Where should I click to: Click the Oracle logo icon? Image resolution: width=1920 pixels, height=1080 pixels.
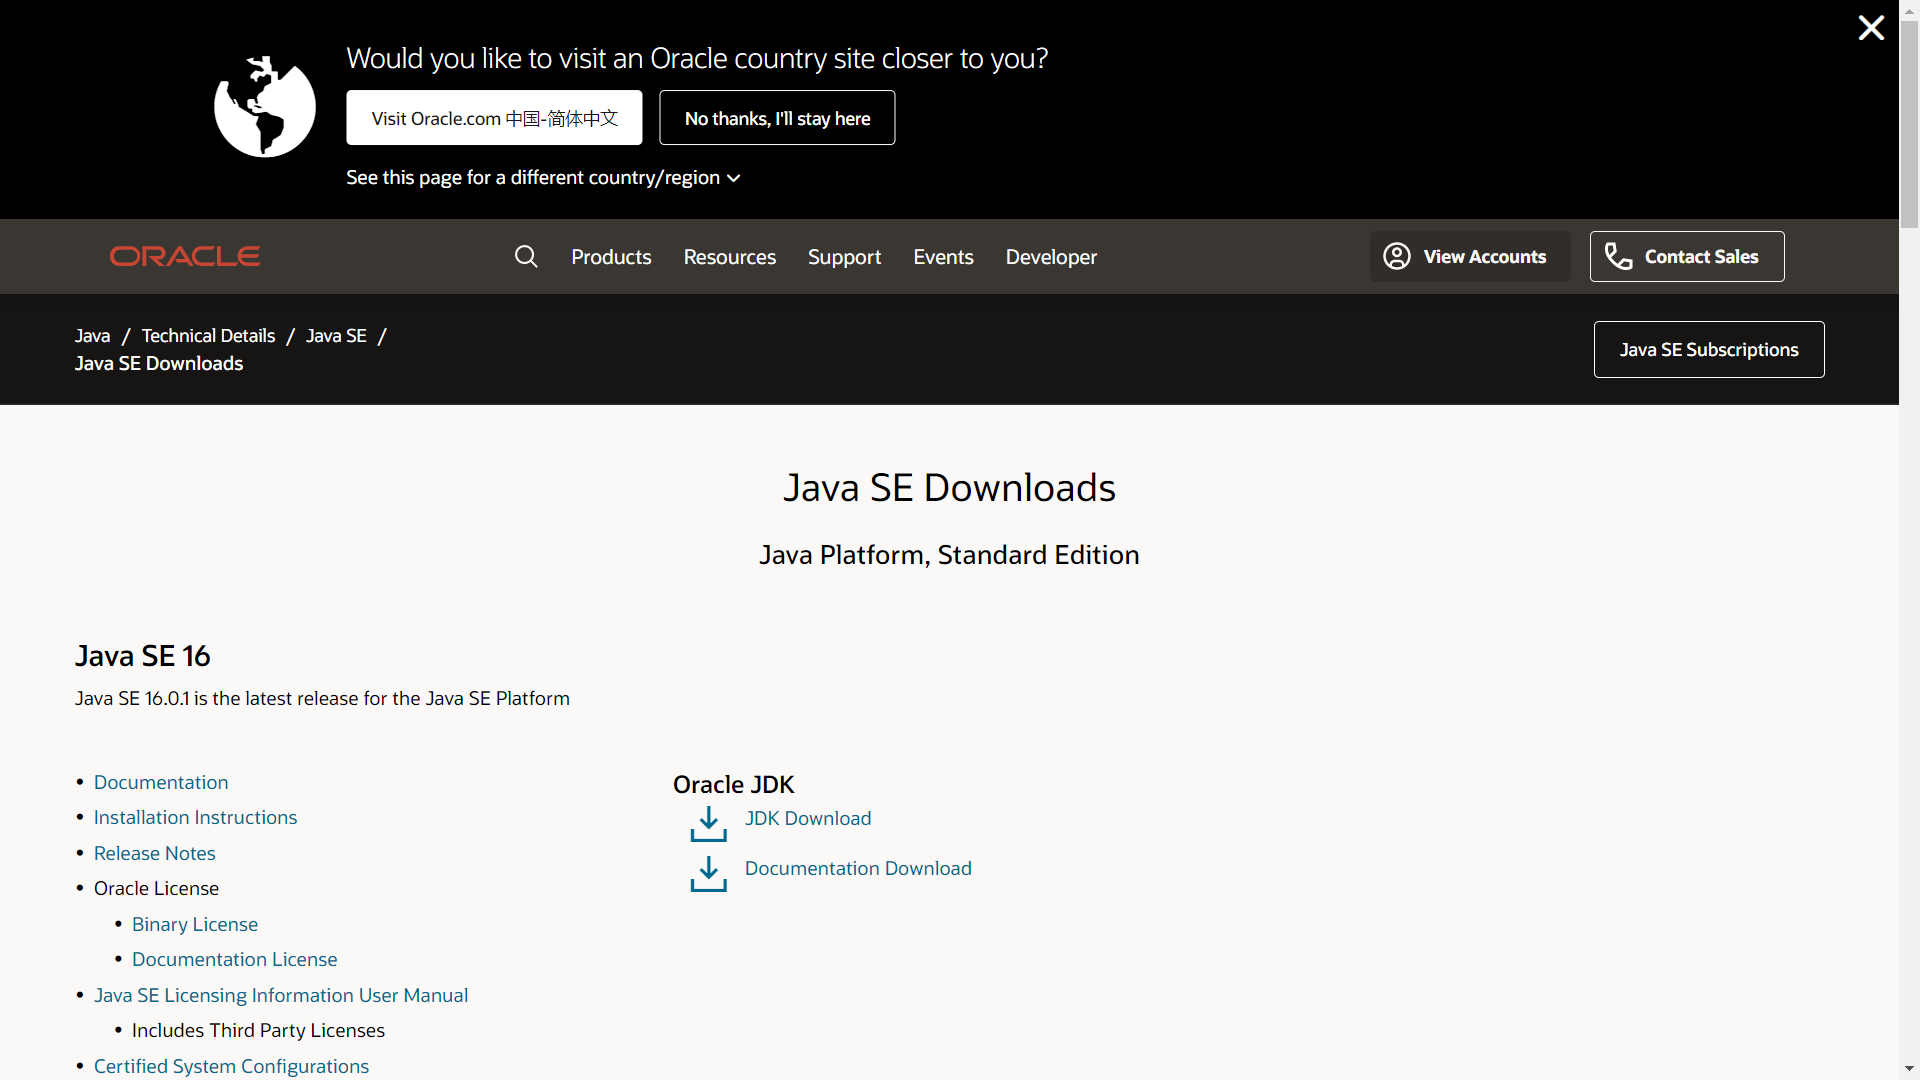pyautogui.click(x=185, y=257)
